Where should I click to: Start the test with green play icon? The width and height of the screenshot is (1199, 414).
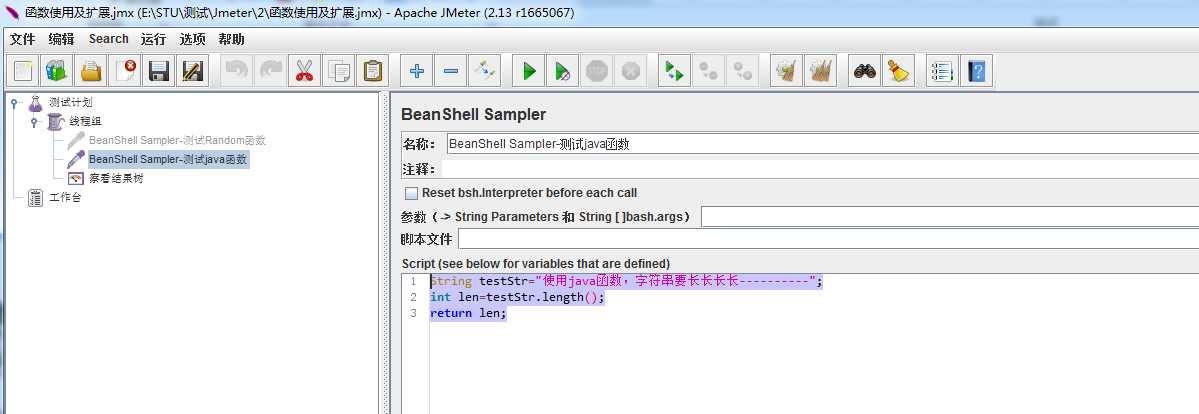pyautogui.click(x=528, y=71)
